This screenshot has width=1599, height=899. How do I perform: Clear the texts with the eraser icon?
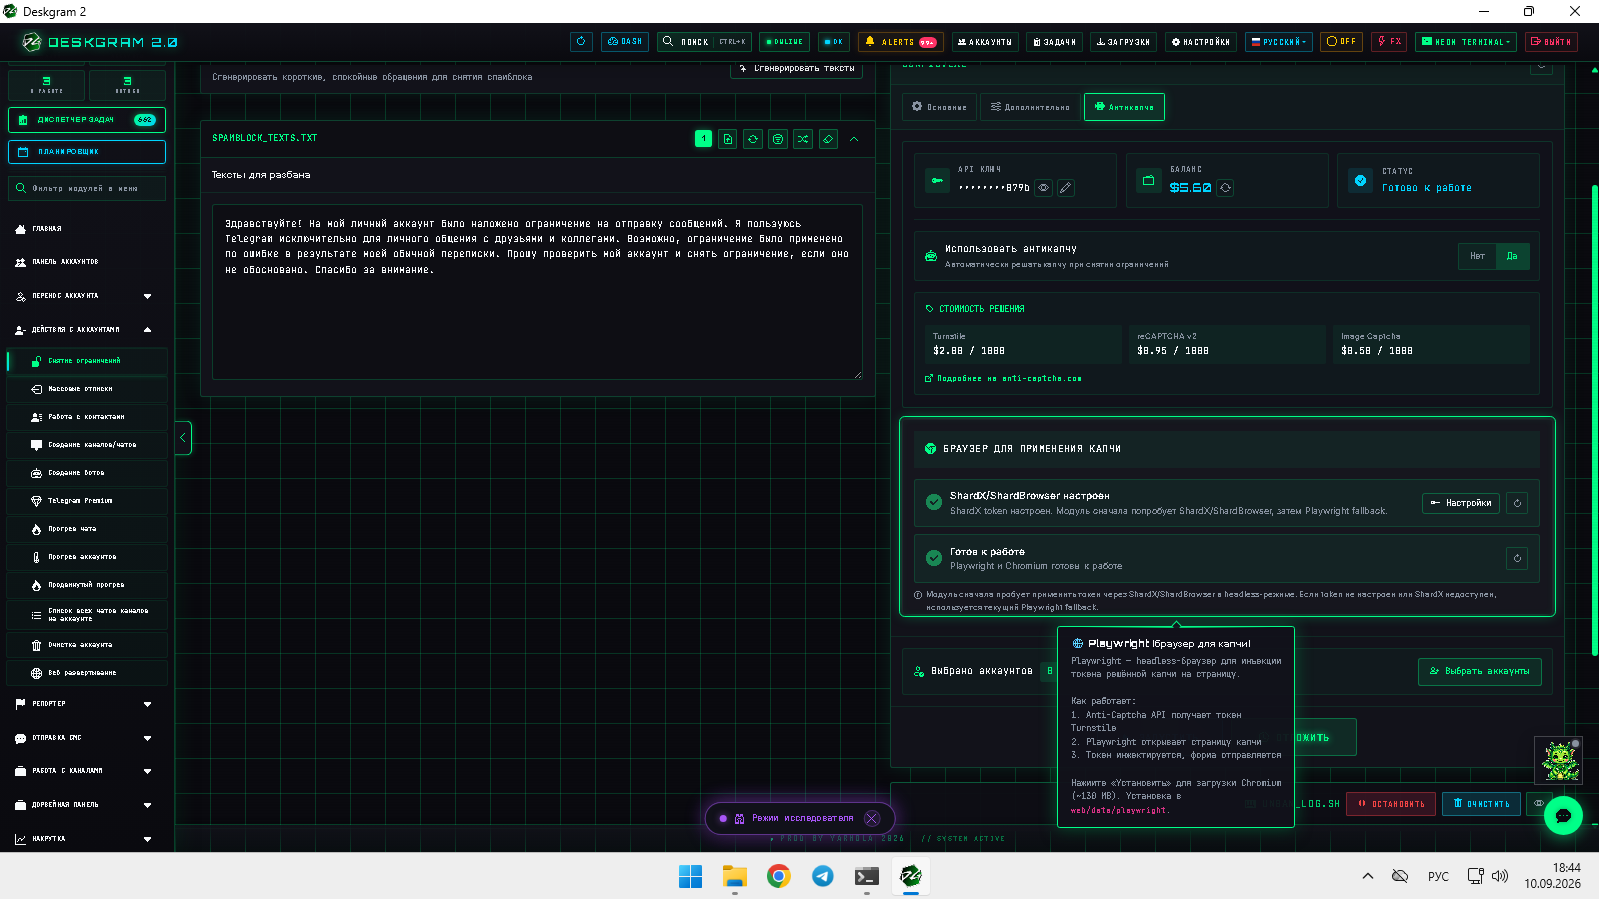click(x=828, y=139)
